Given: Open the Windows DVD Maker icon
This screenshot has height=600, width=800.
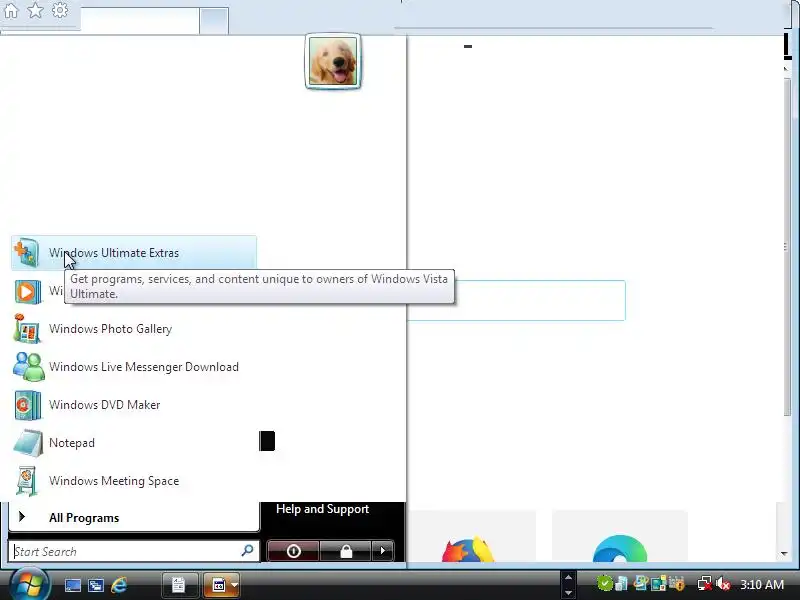Looking at the screenshot, I should click(x=28, y=405).
